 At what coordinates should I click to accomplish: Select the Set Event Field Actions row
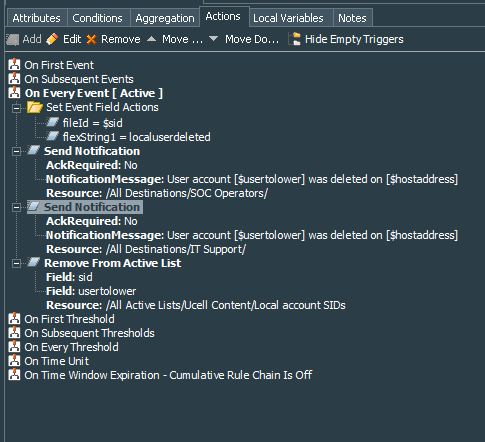click(x=102, y=107)
